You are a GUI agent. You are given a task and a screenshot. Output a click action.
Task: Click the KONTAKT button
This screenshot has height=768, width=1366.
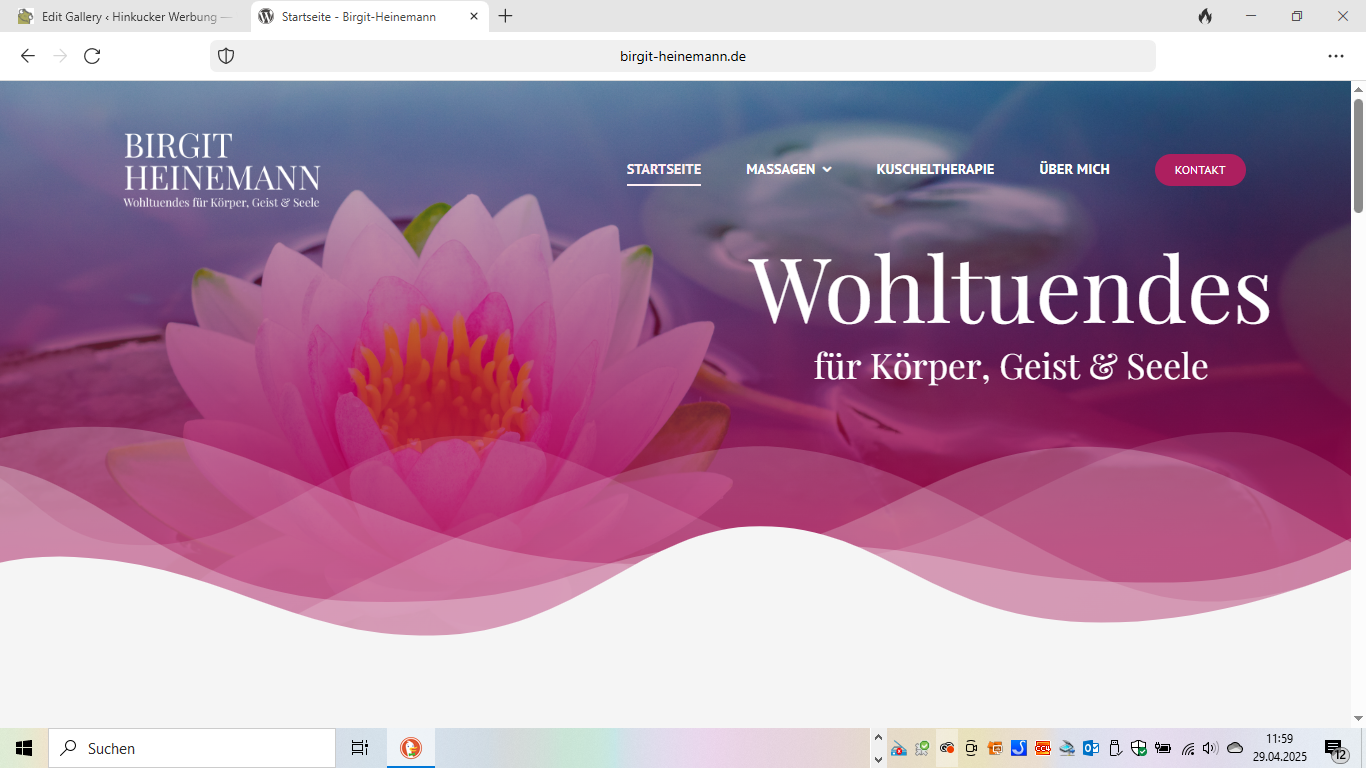(1200, 170)
